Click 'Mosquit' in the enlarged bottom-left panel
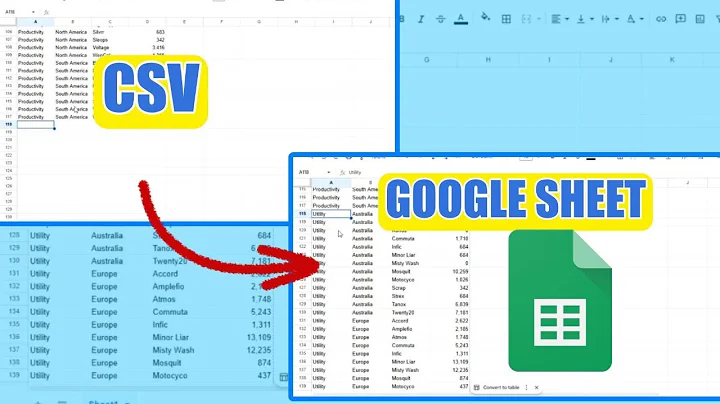 (x=167, y=363)
